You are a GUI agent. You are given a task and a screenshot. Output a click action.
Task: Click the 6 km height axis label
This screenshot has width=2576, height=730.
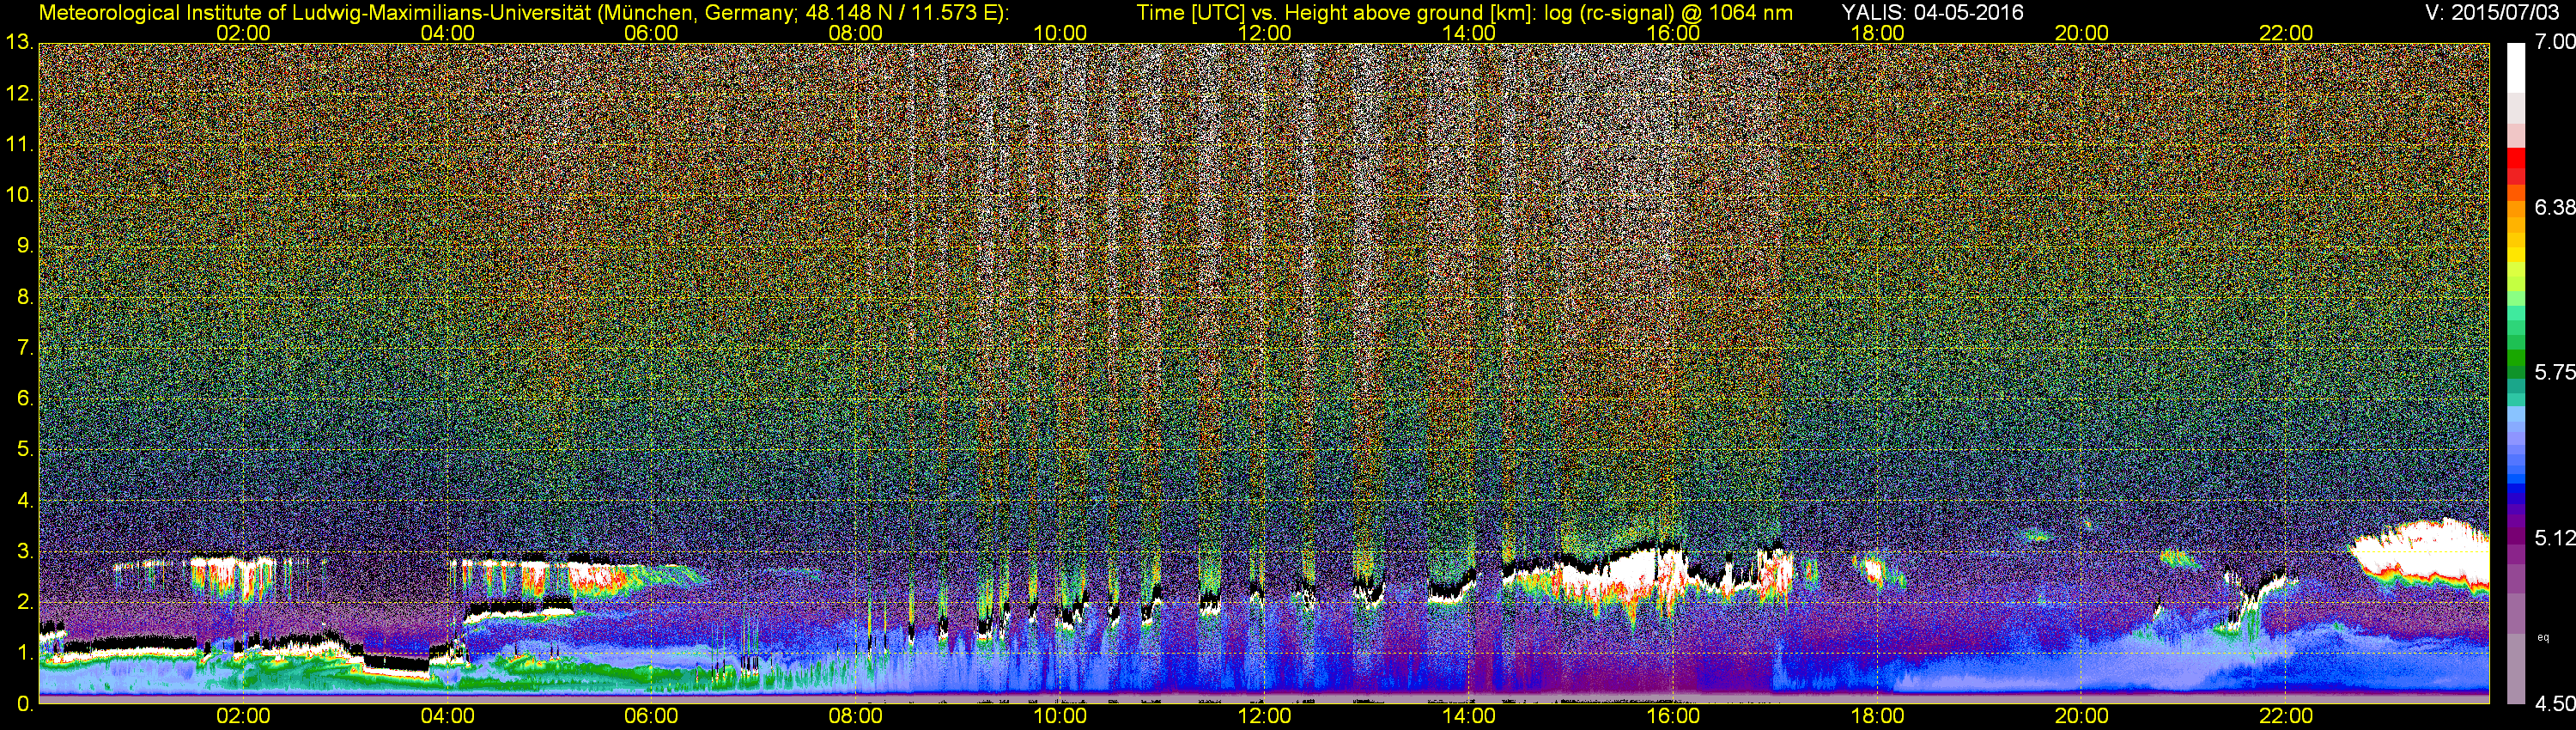pos(25,398)
